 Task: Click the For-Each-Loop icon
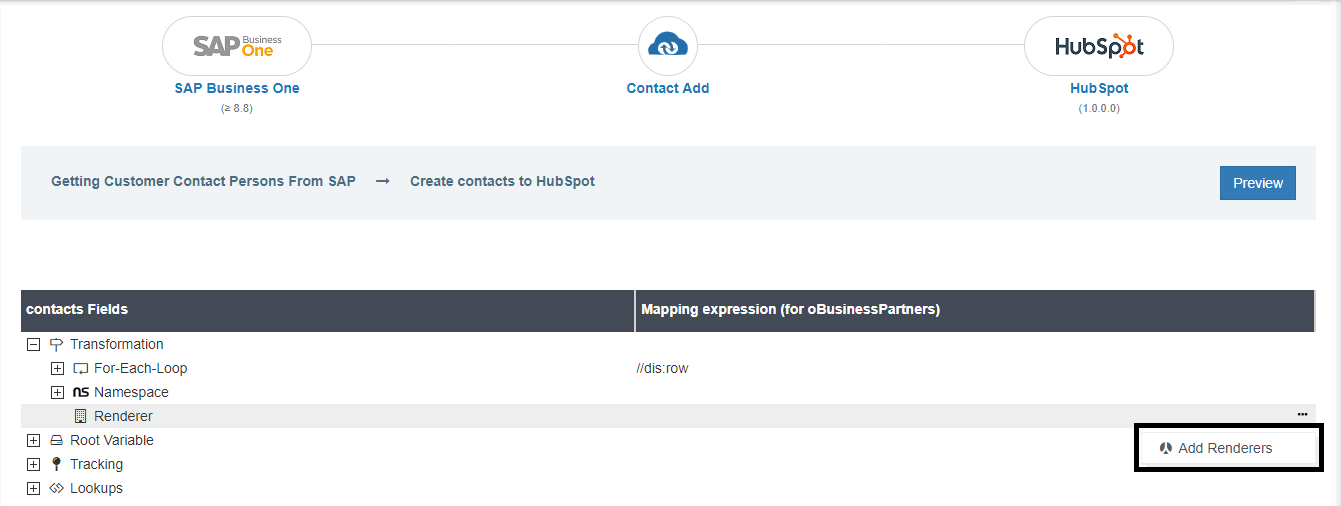[x=81, y=368]
